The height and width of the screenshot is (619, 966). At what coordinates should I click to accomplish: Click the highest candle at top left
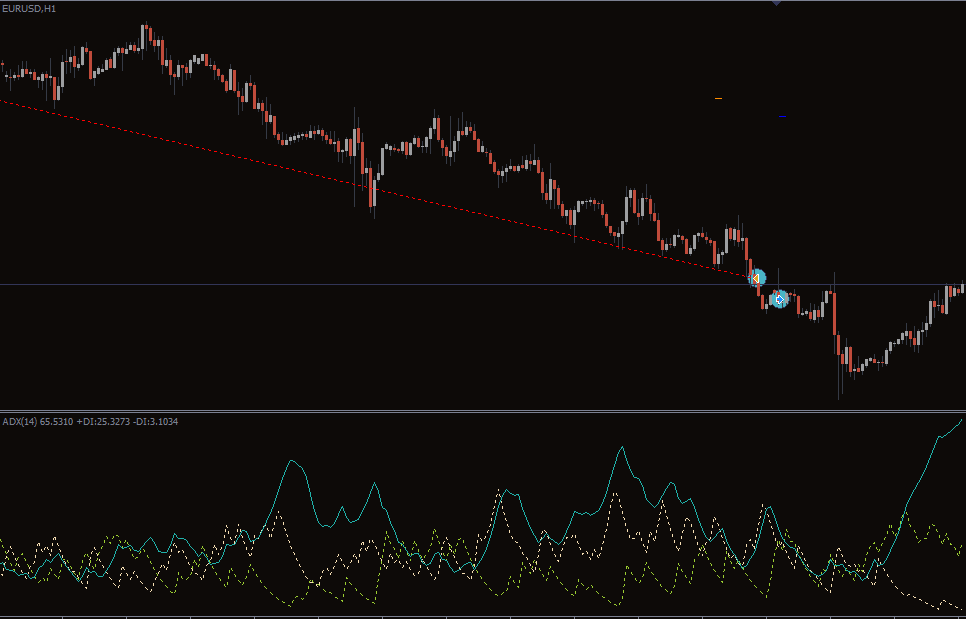point(145,35)
